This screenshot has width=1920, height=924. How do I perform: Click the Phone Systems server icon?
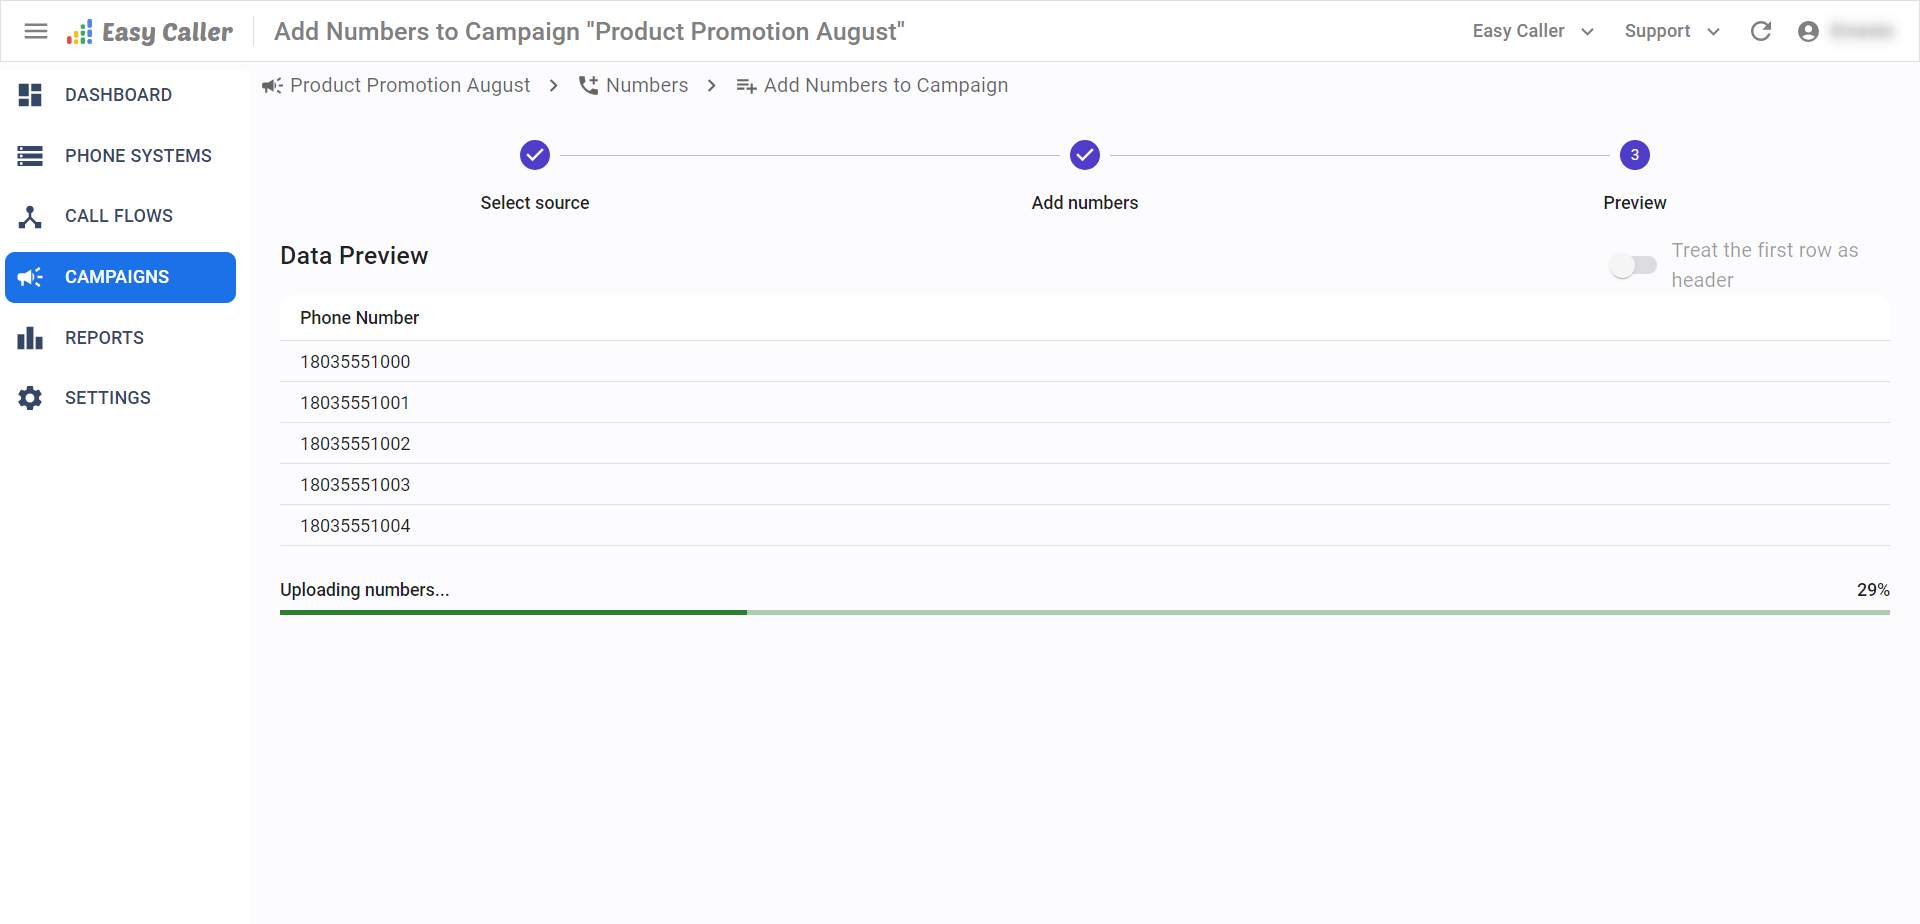30,156
